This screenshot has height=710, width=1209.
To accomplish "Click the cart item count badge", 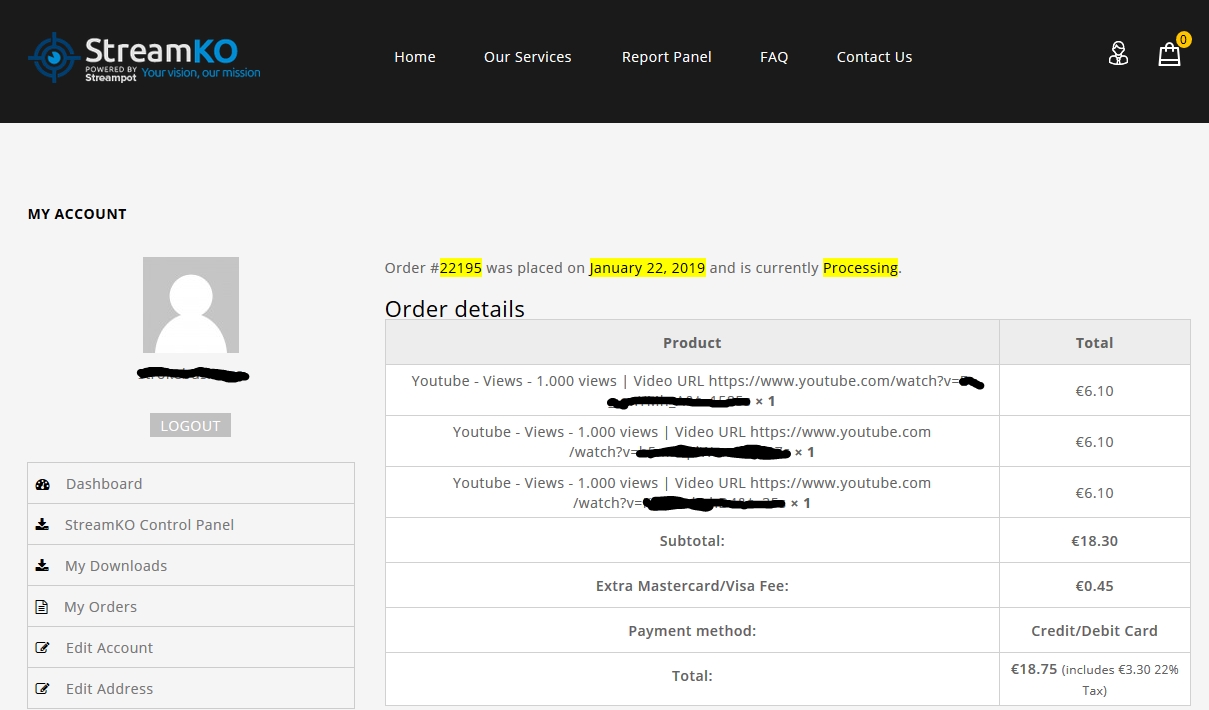I will [1183, 40].
